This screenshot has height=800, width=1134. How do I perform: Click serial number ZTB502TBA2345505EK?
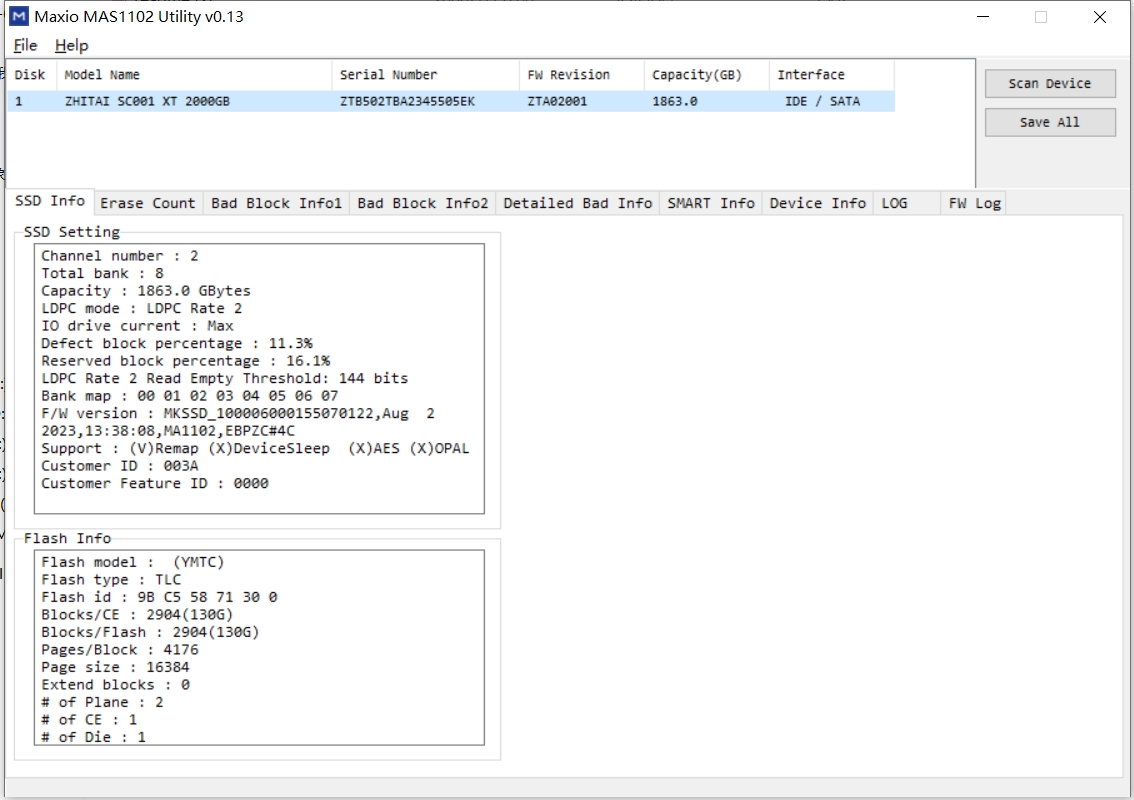point(407,101)
